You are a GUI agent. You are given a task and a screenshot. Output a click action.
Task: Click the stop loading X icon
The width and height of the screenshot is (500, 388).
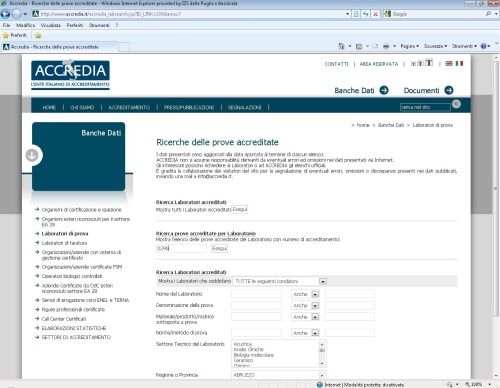(375, 14)
